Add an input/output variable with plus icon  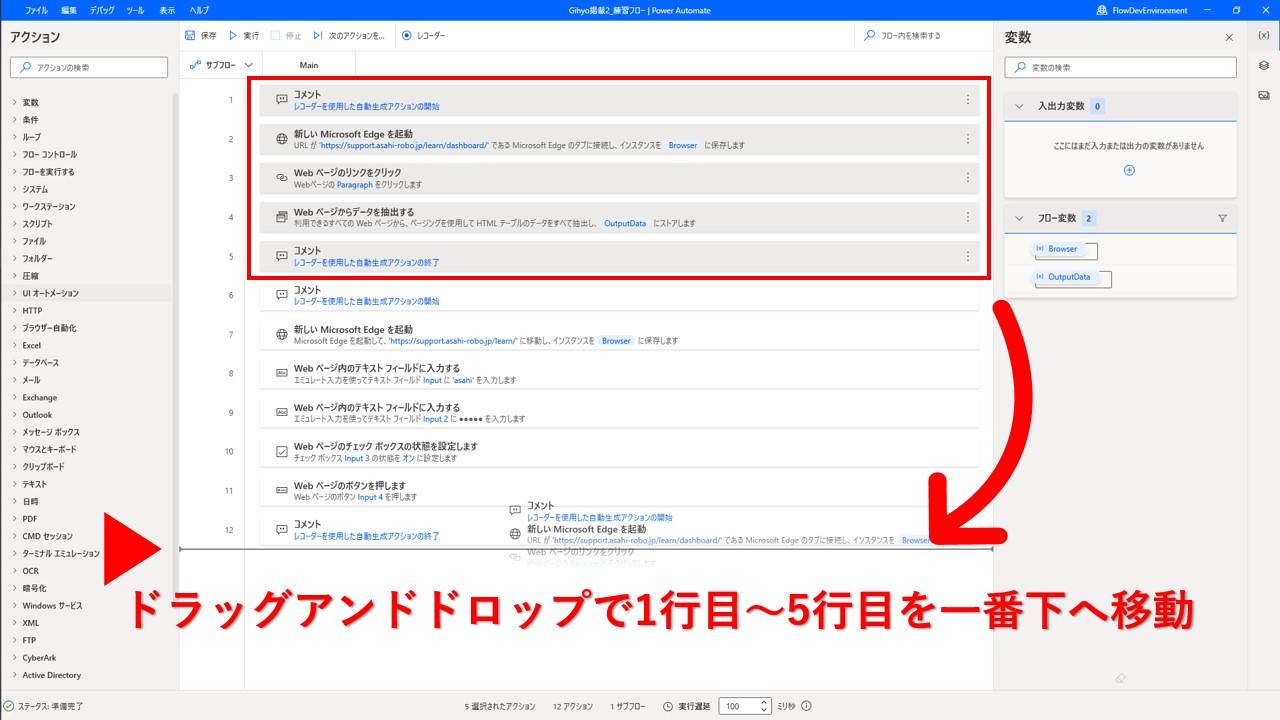click(x=1129, y=170)
